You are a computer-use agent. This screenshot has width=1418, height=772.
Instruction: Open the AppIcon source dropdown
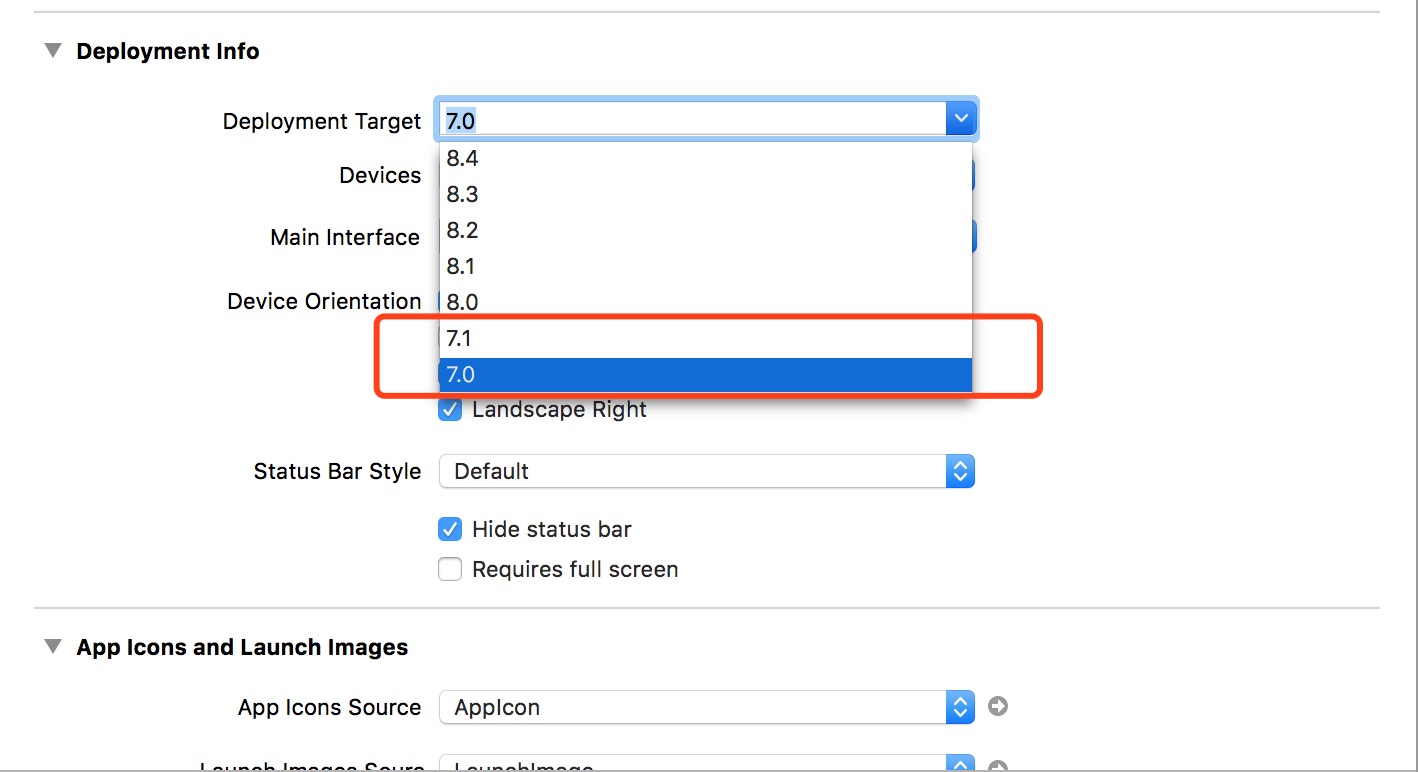[707, 707]
